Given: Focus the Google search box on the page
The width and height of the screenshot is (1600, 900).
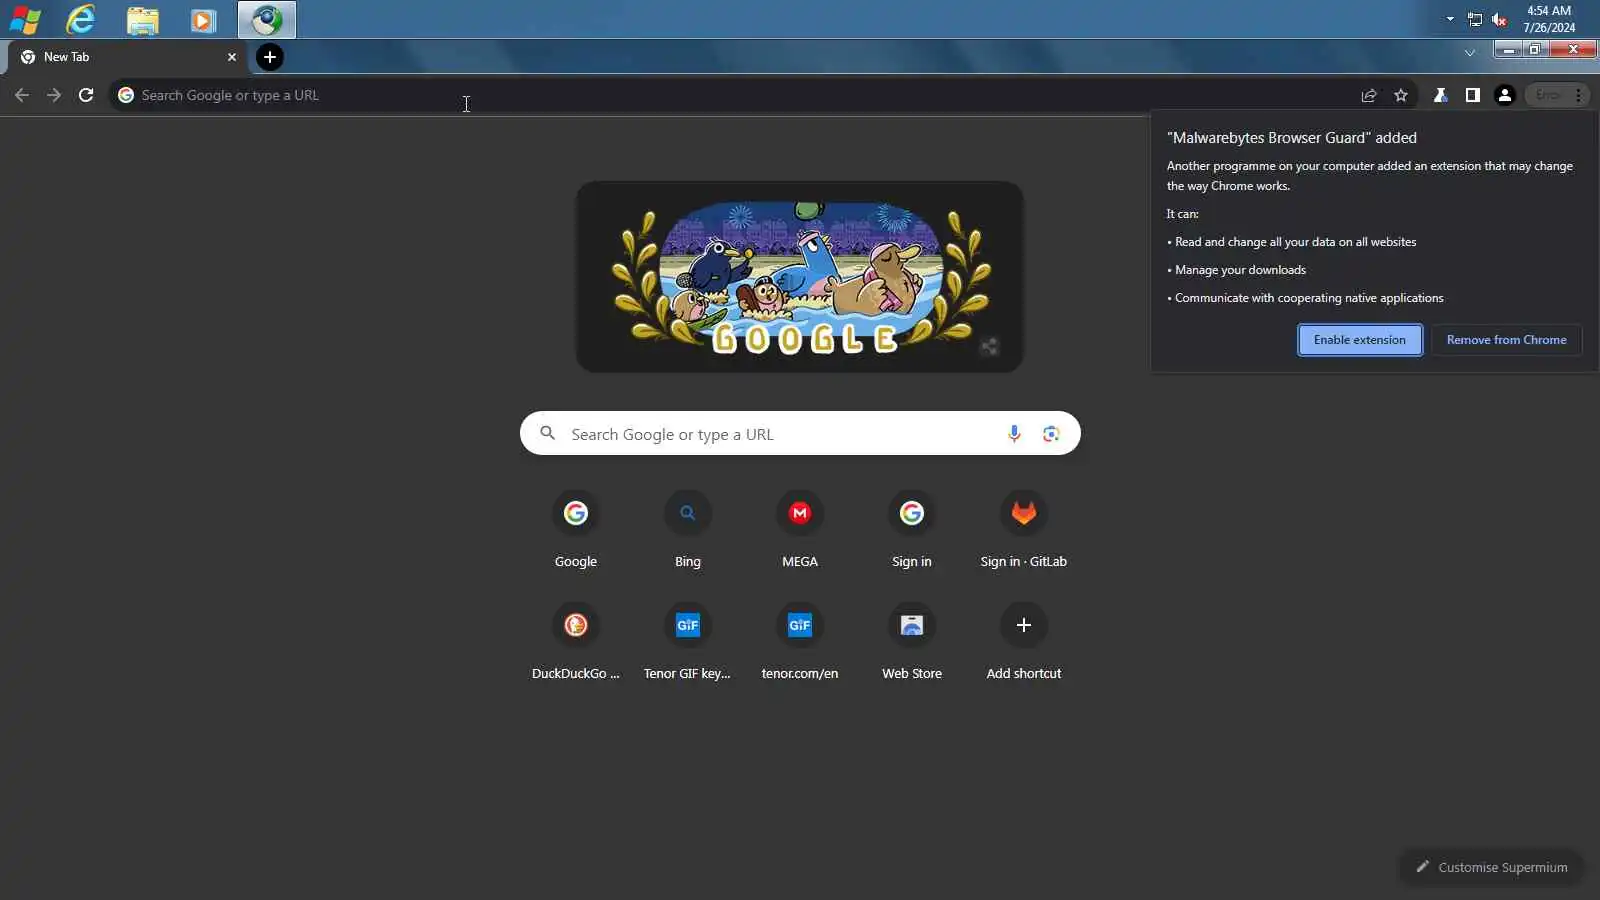Looking at the screenshot, I should pos(800,434).
